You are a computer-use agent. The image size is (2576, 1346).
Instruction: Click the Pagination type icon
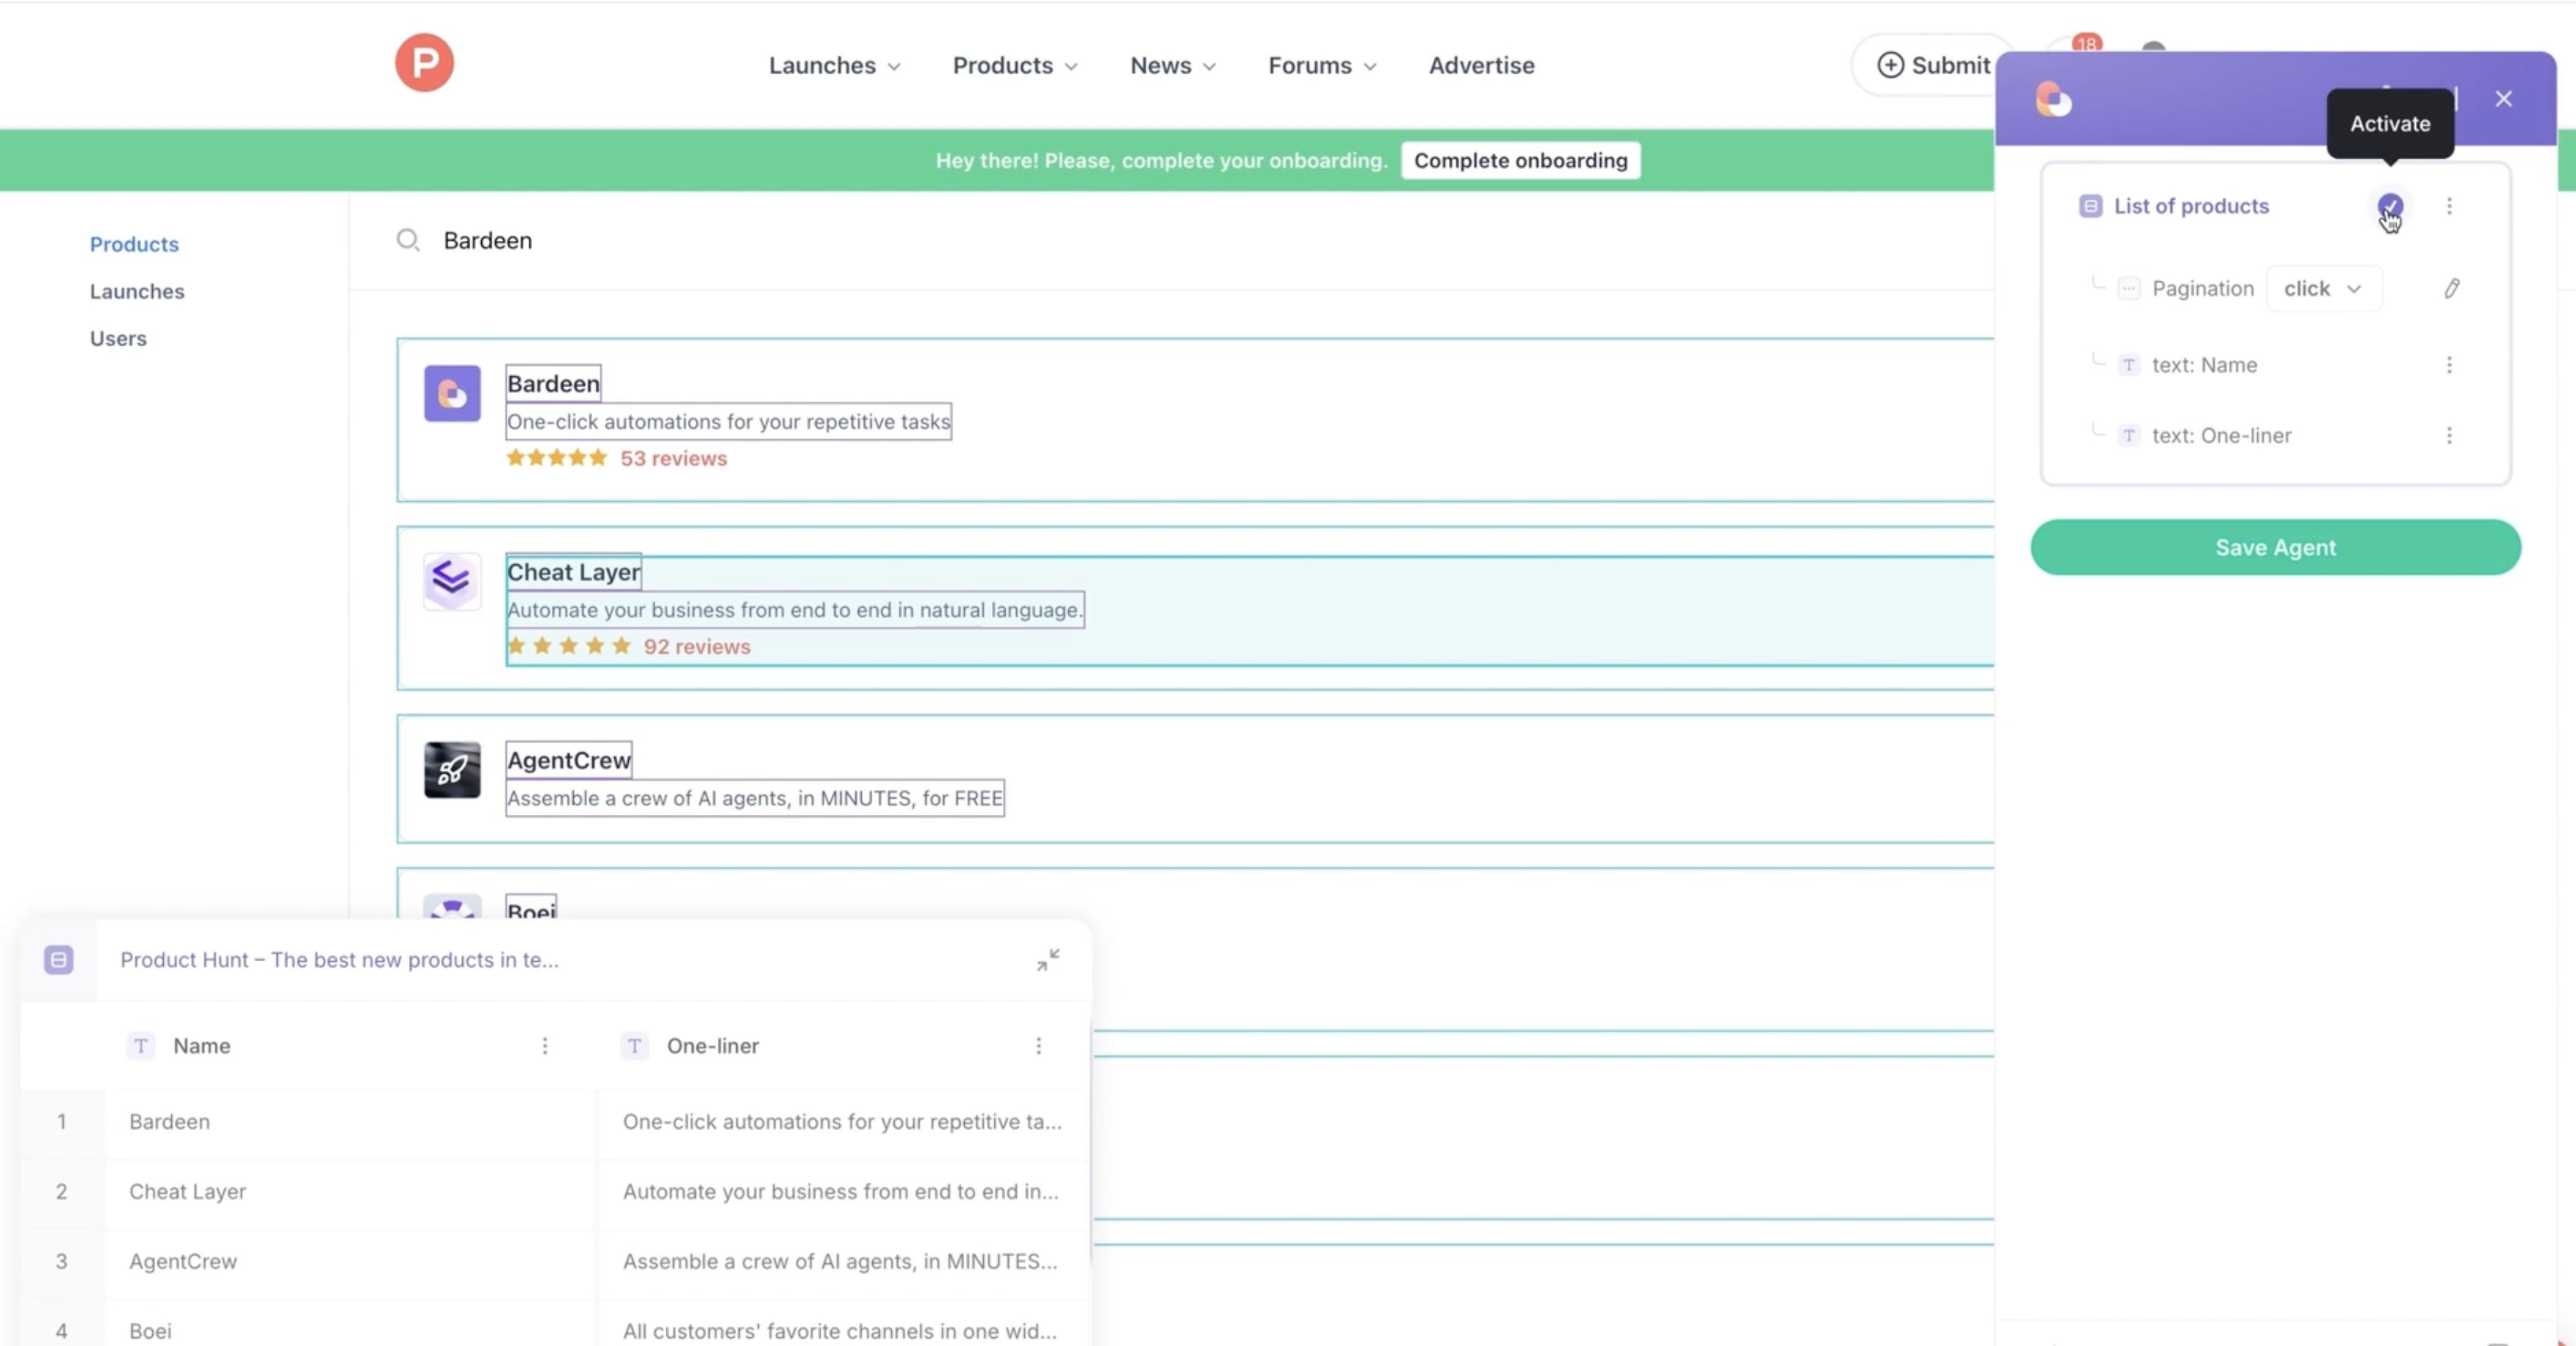click(2129, 289)
